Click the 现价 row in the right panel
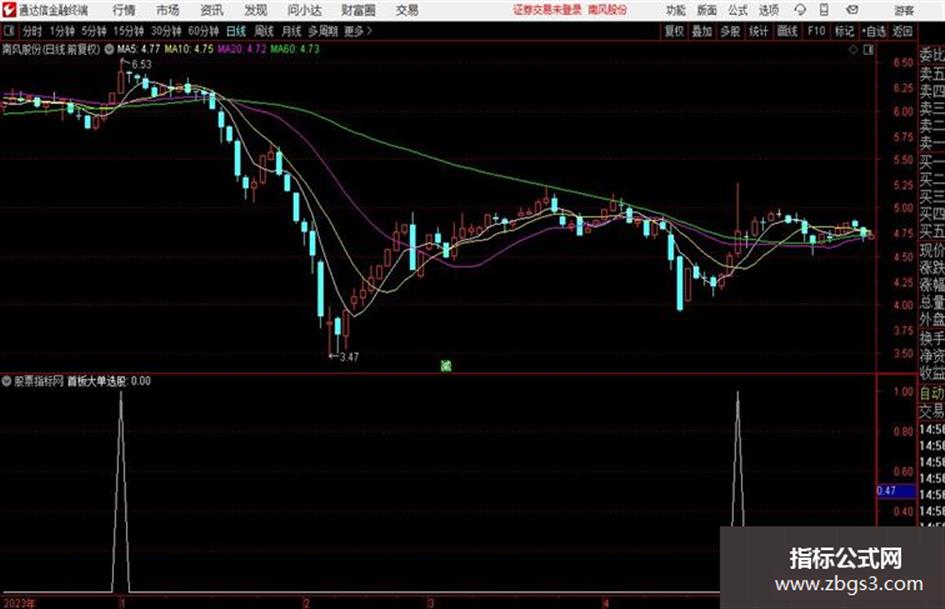This screenshot has width=945, height=609. tap(932, 250)
